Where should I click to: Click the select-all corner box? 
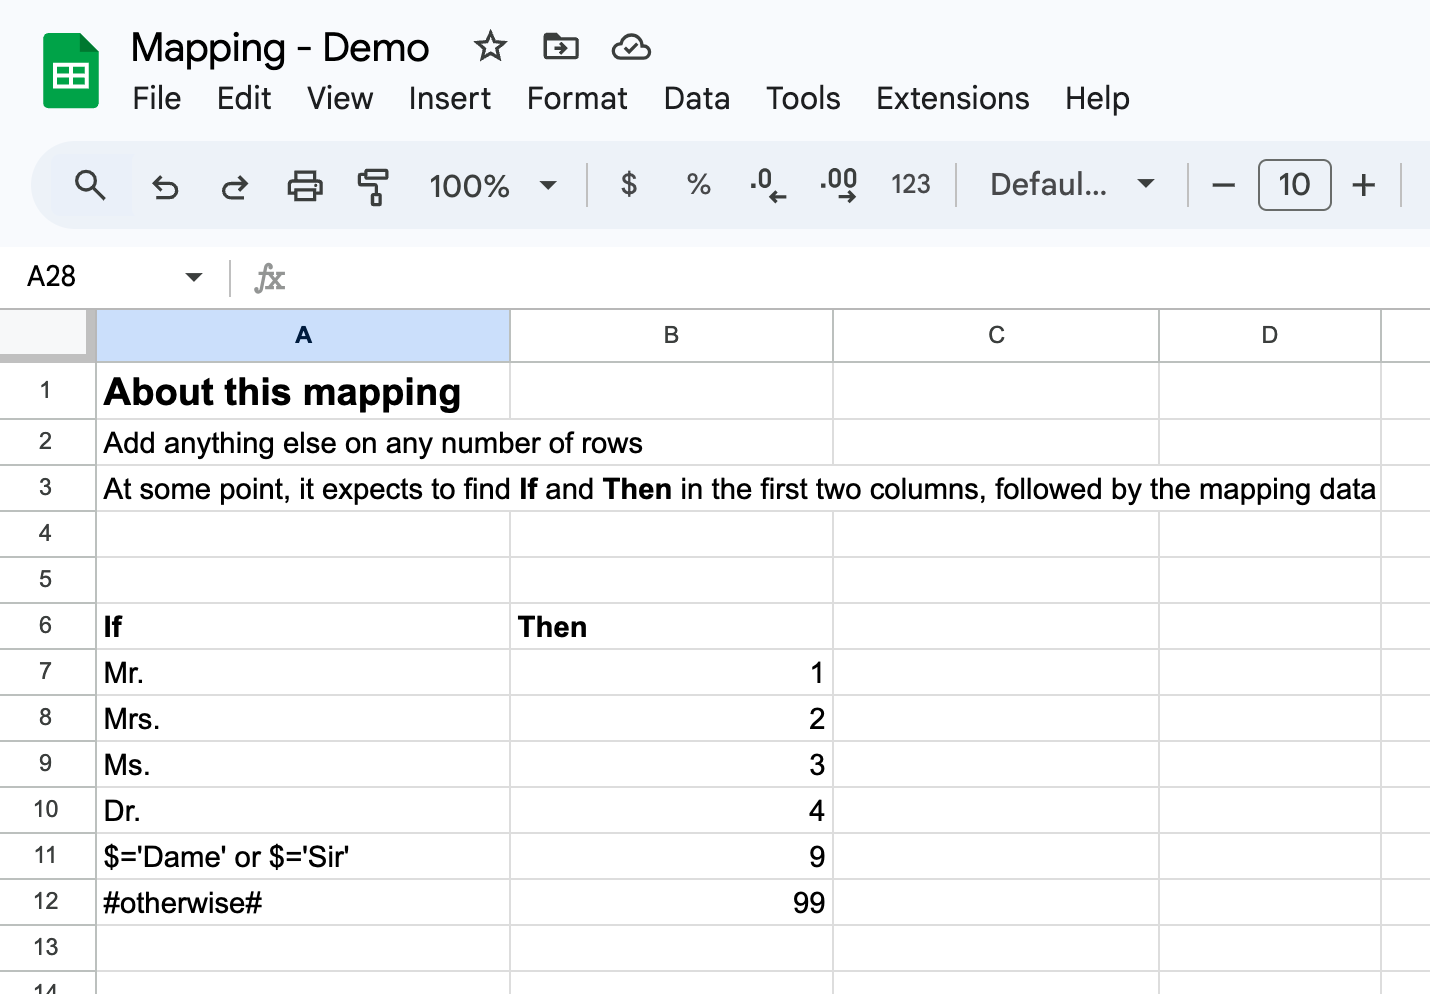[x=47, y=335]
